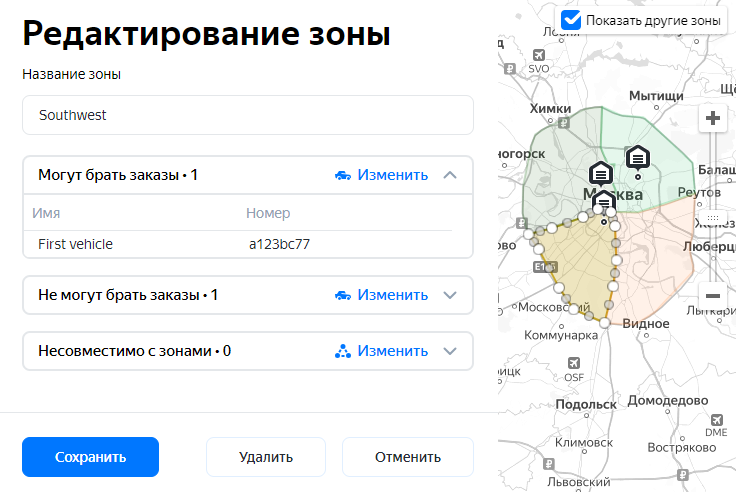Uncheck 'Показать другие зоны' checkbox
Viewport: 736px width, 492px height.
[x=572, y=20]
